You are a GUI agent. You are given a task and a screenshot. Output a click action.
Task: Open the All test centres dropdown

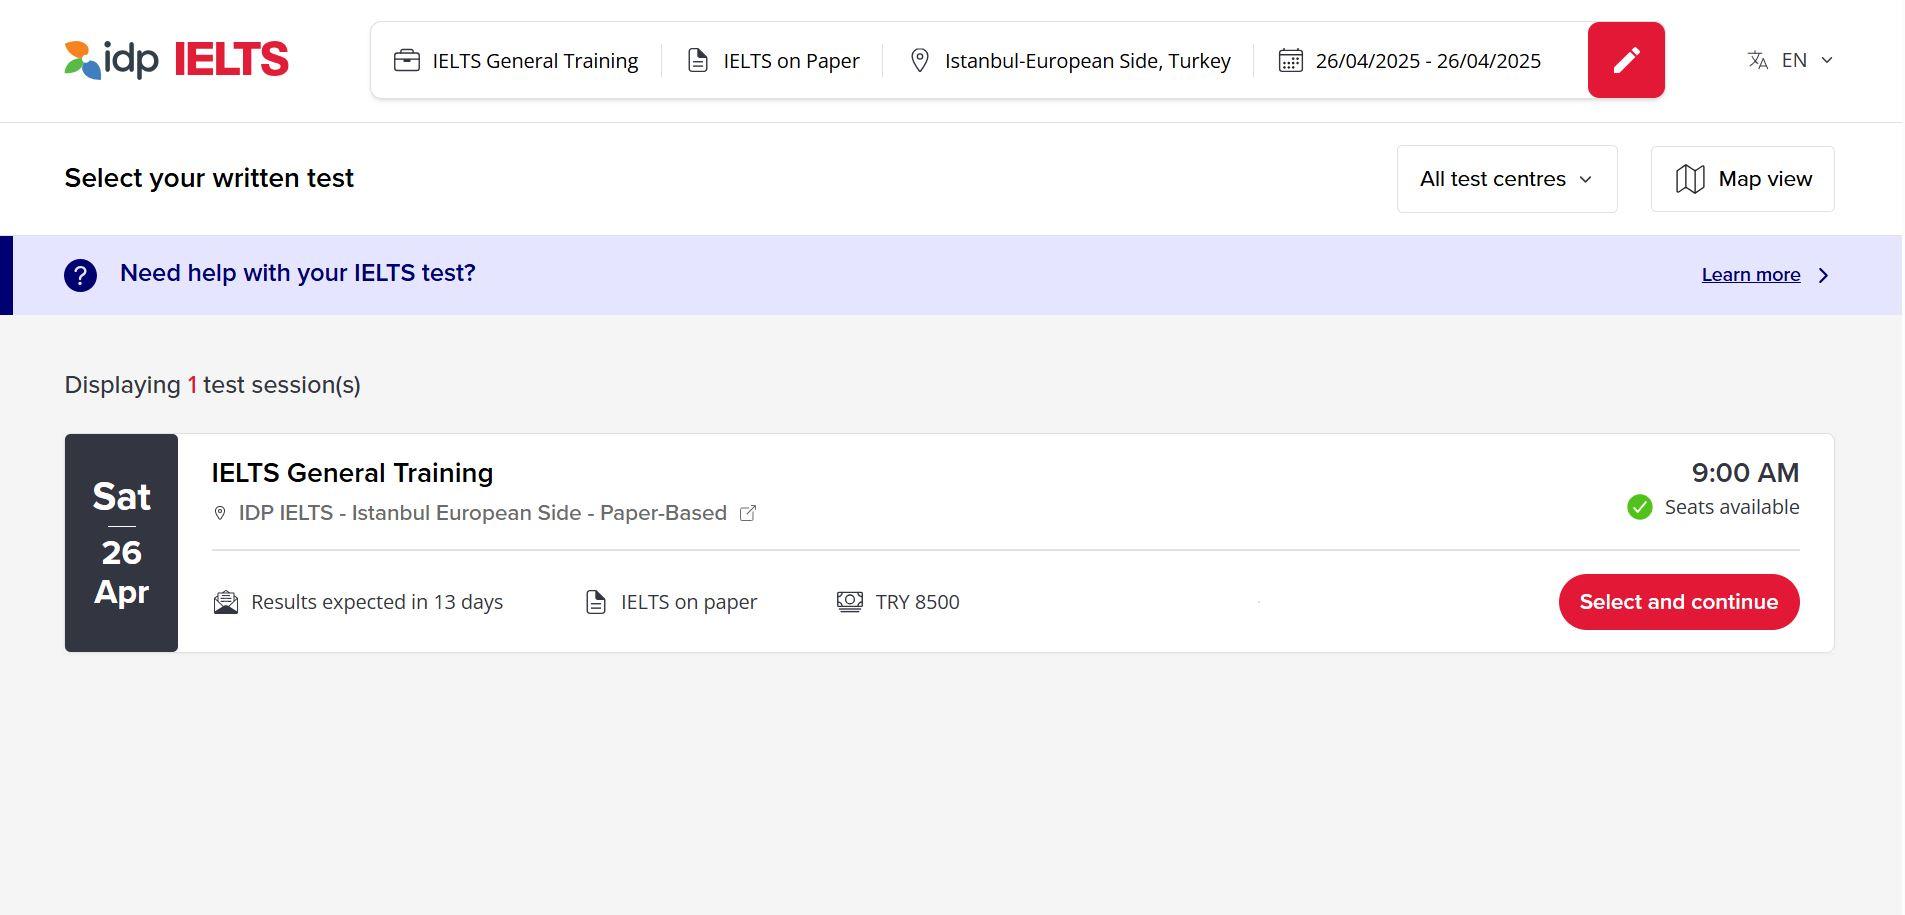click(x=1507, y=179)
